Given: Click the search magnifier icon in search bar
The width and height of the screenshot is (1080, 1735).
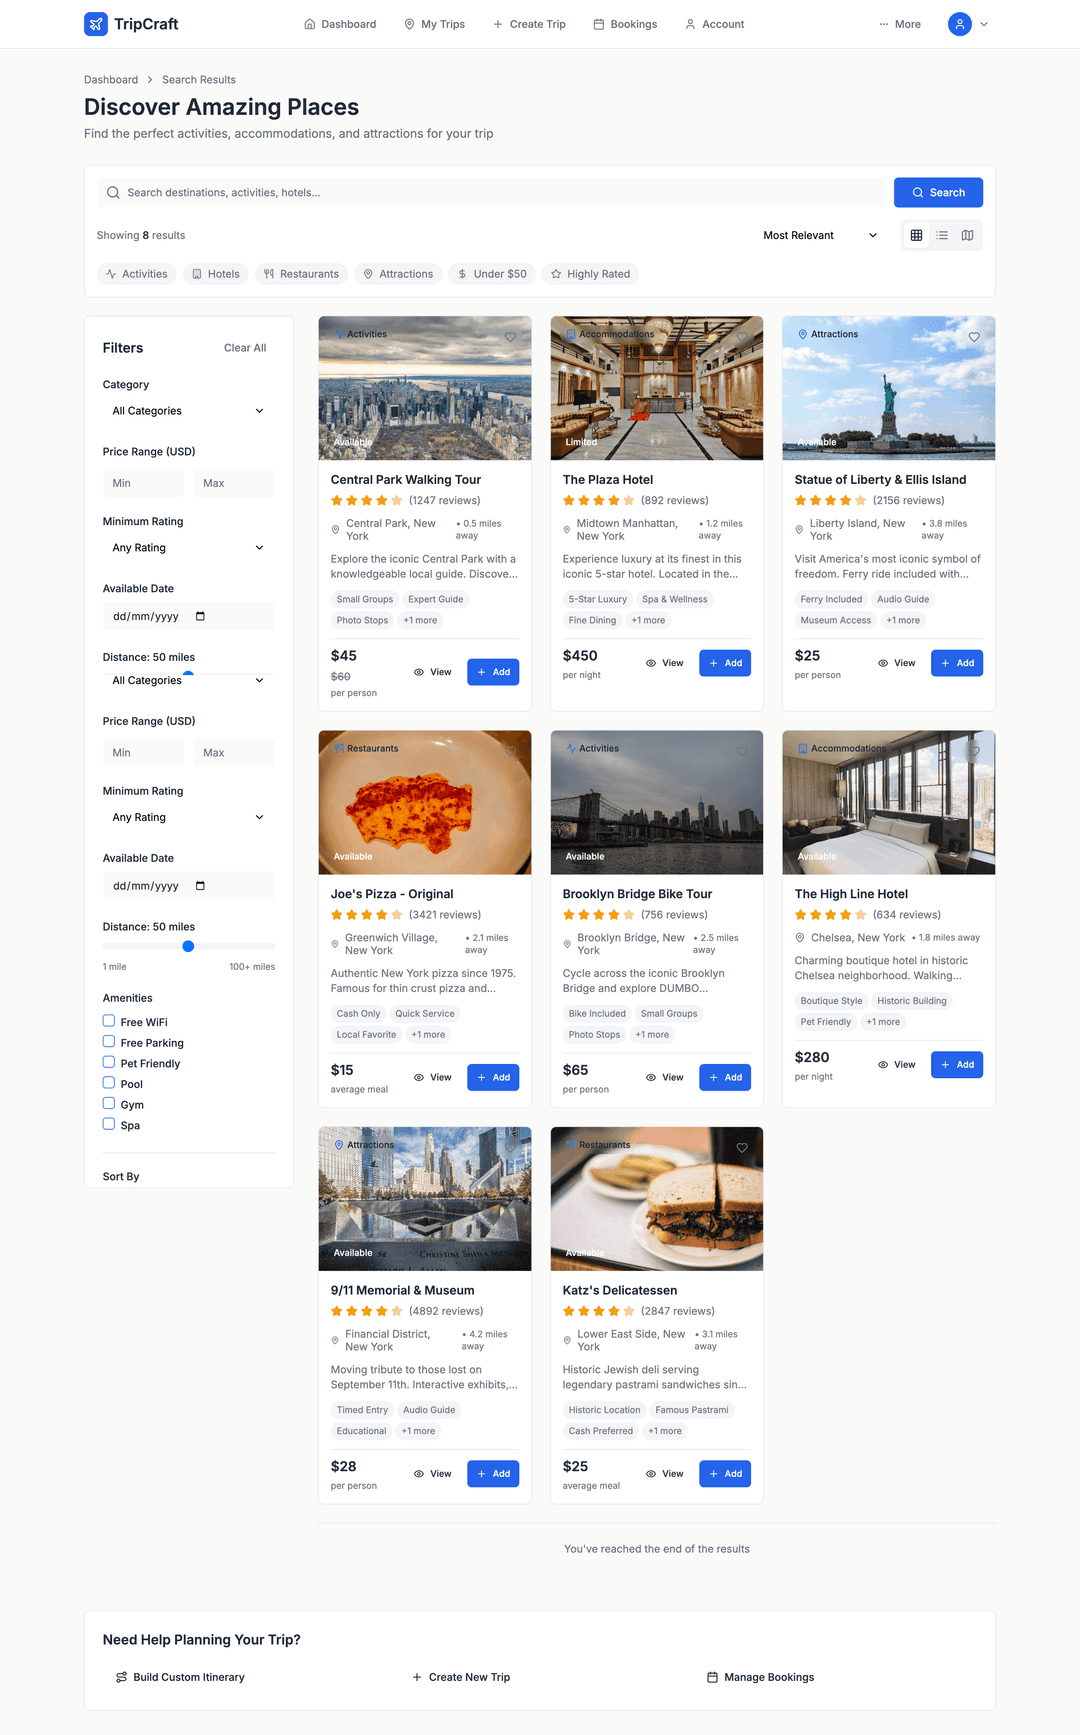Looking at the screenshot, I should 113,193.
